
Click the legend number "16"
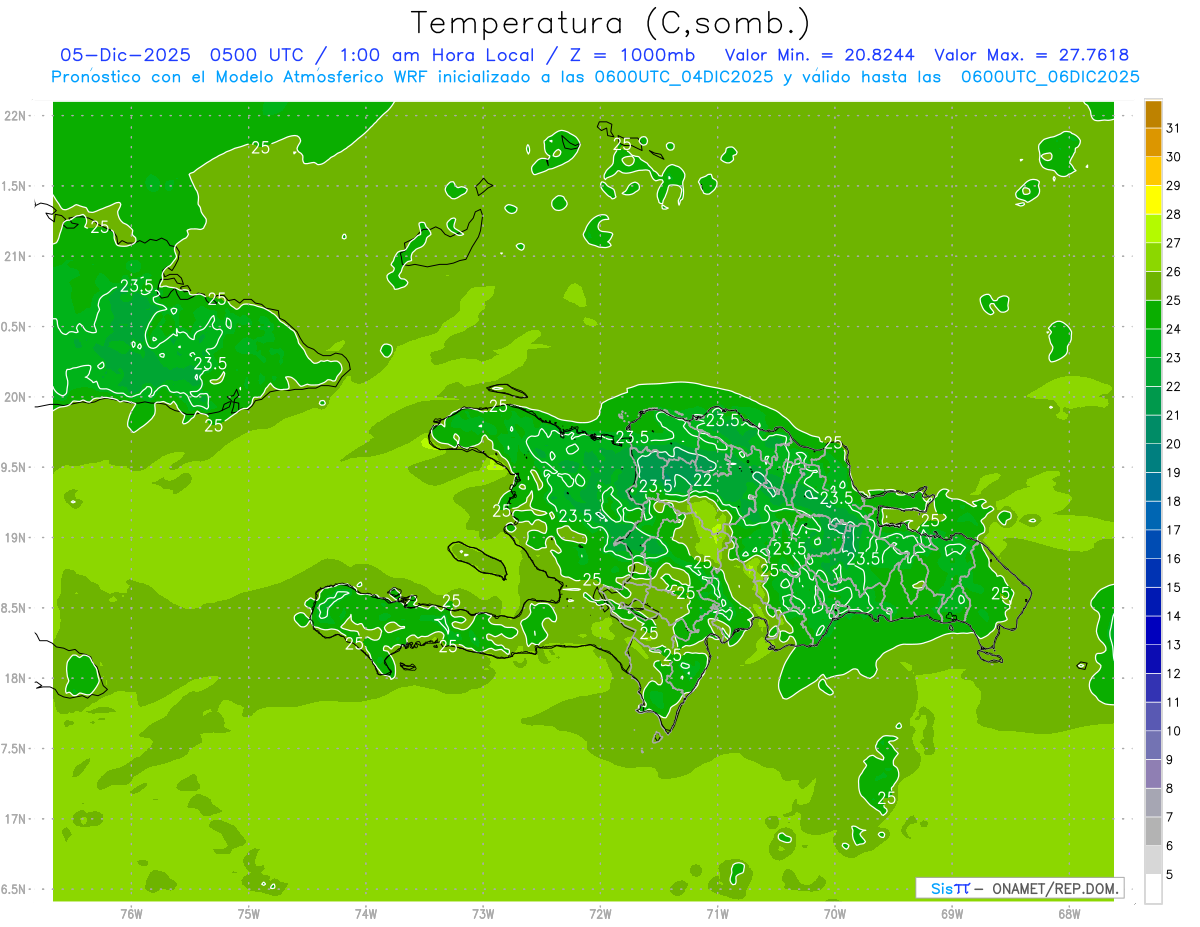(x=1174, y=558)
